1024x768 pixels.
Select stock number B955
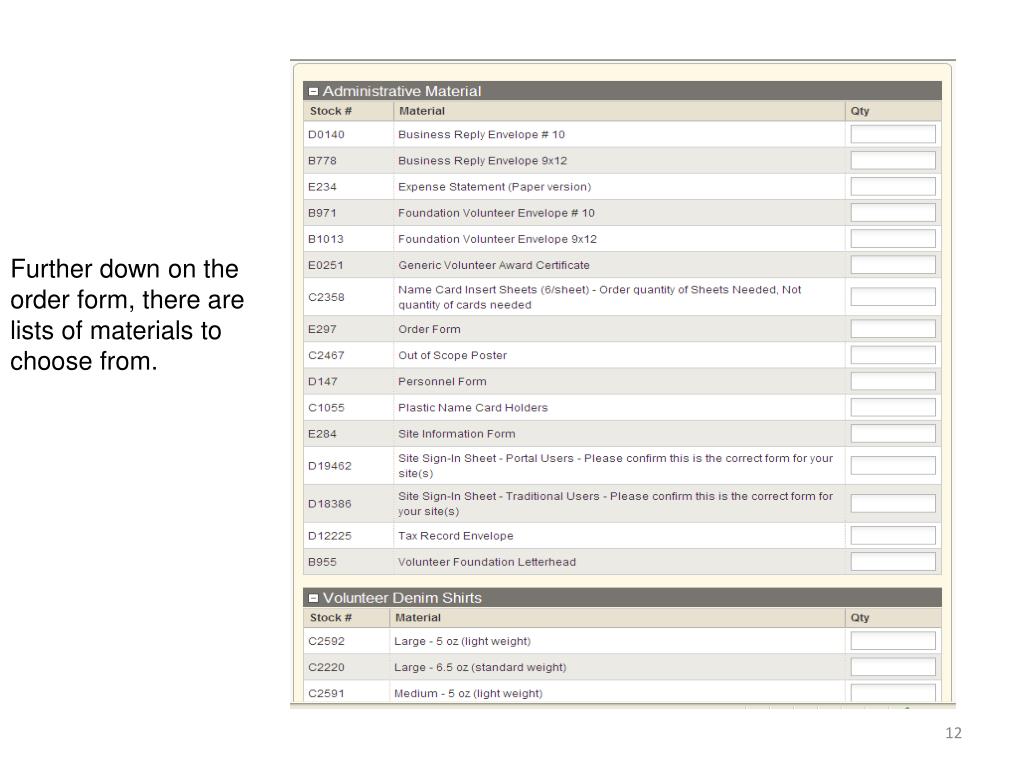click(x=322, y=562)
